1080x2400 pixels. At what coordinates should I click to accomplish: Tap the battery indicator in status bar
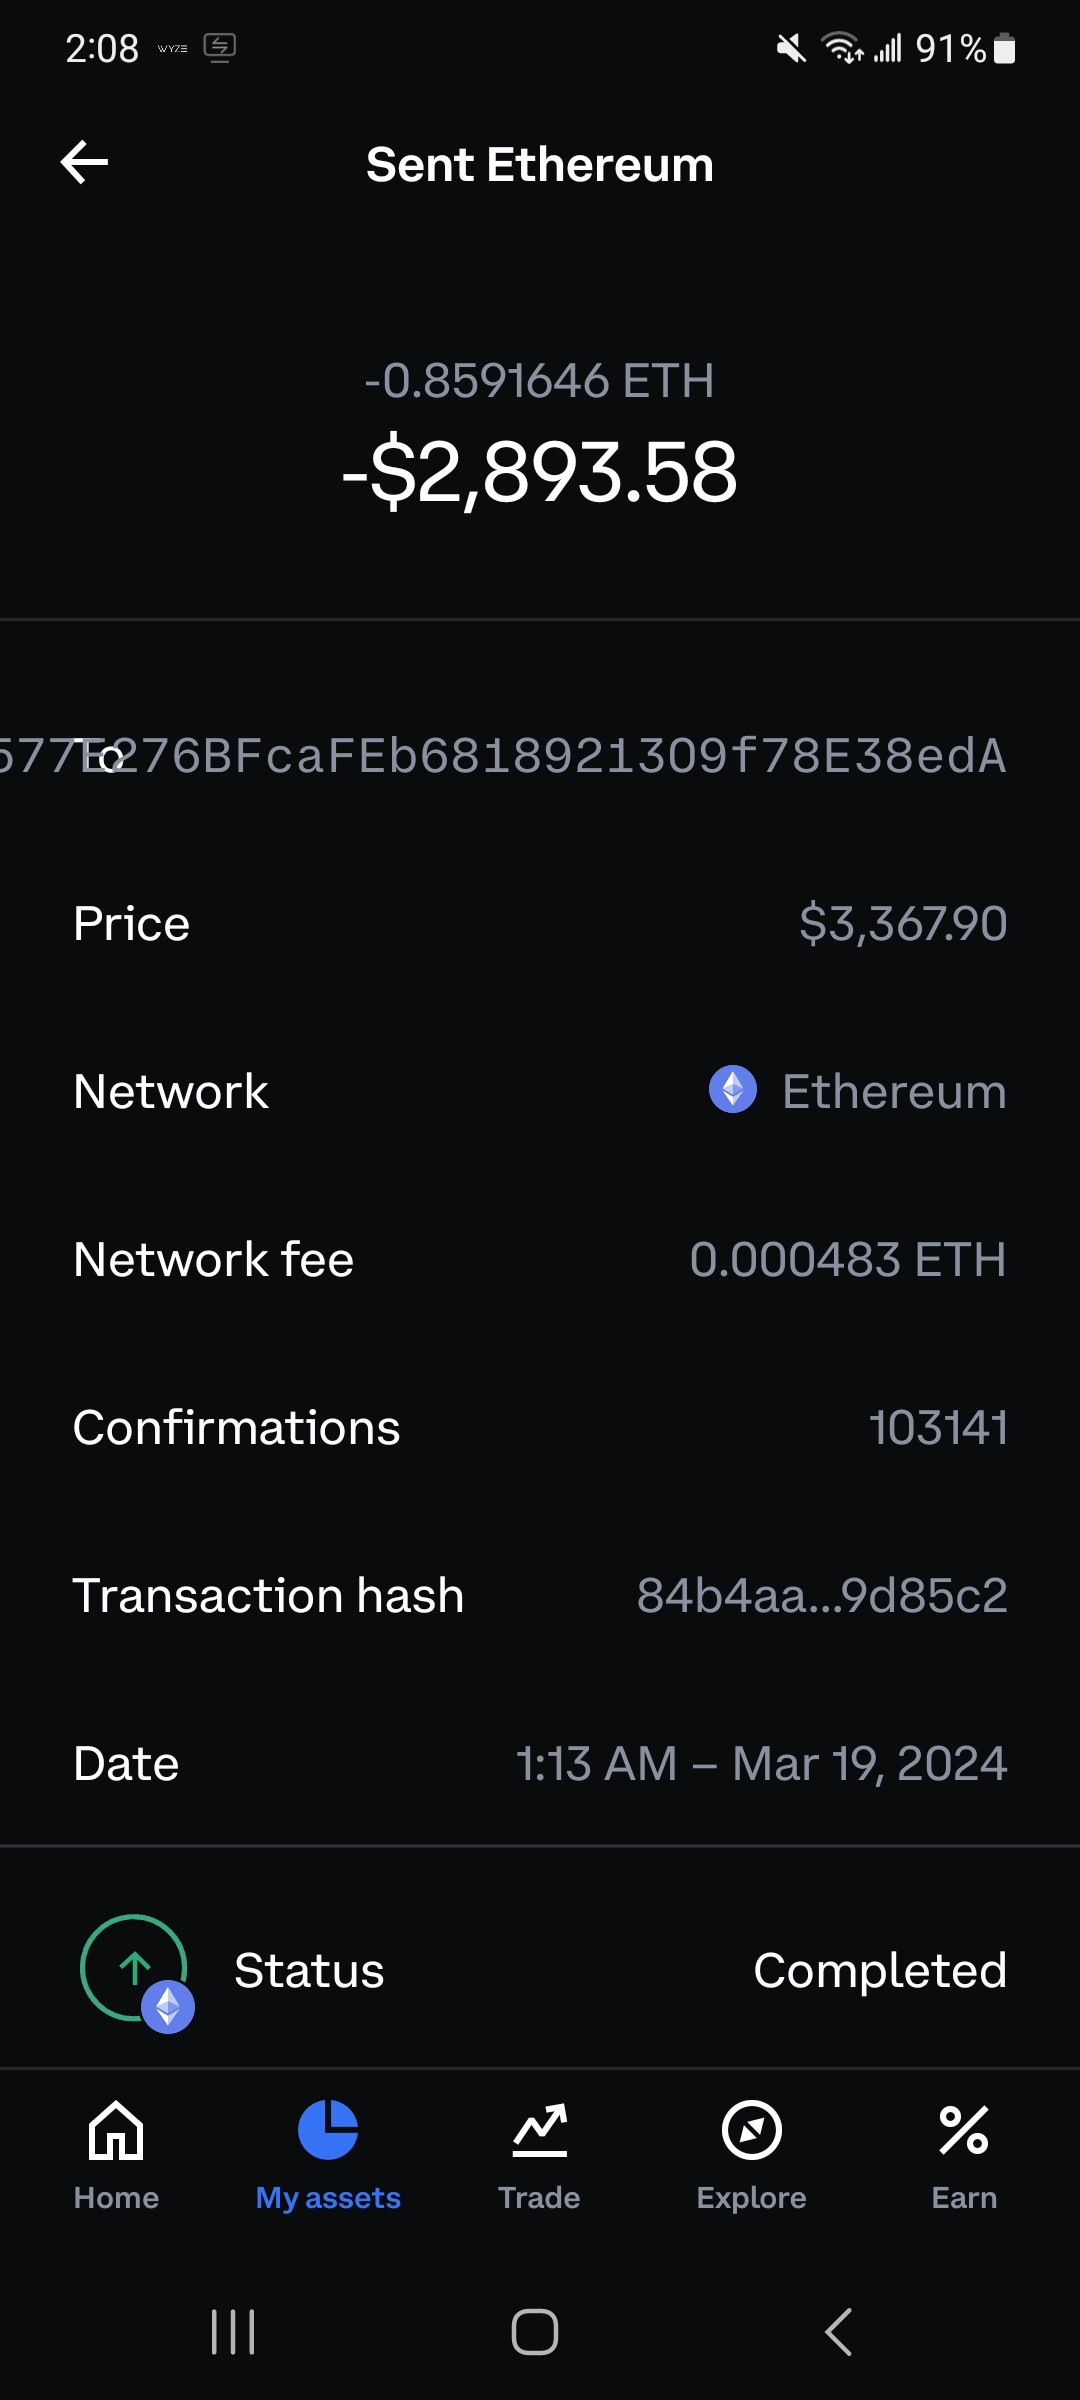click(x=1004, y=48)
